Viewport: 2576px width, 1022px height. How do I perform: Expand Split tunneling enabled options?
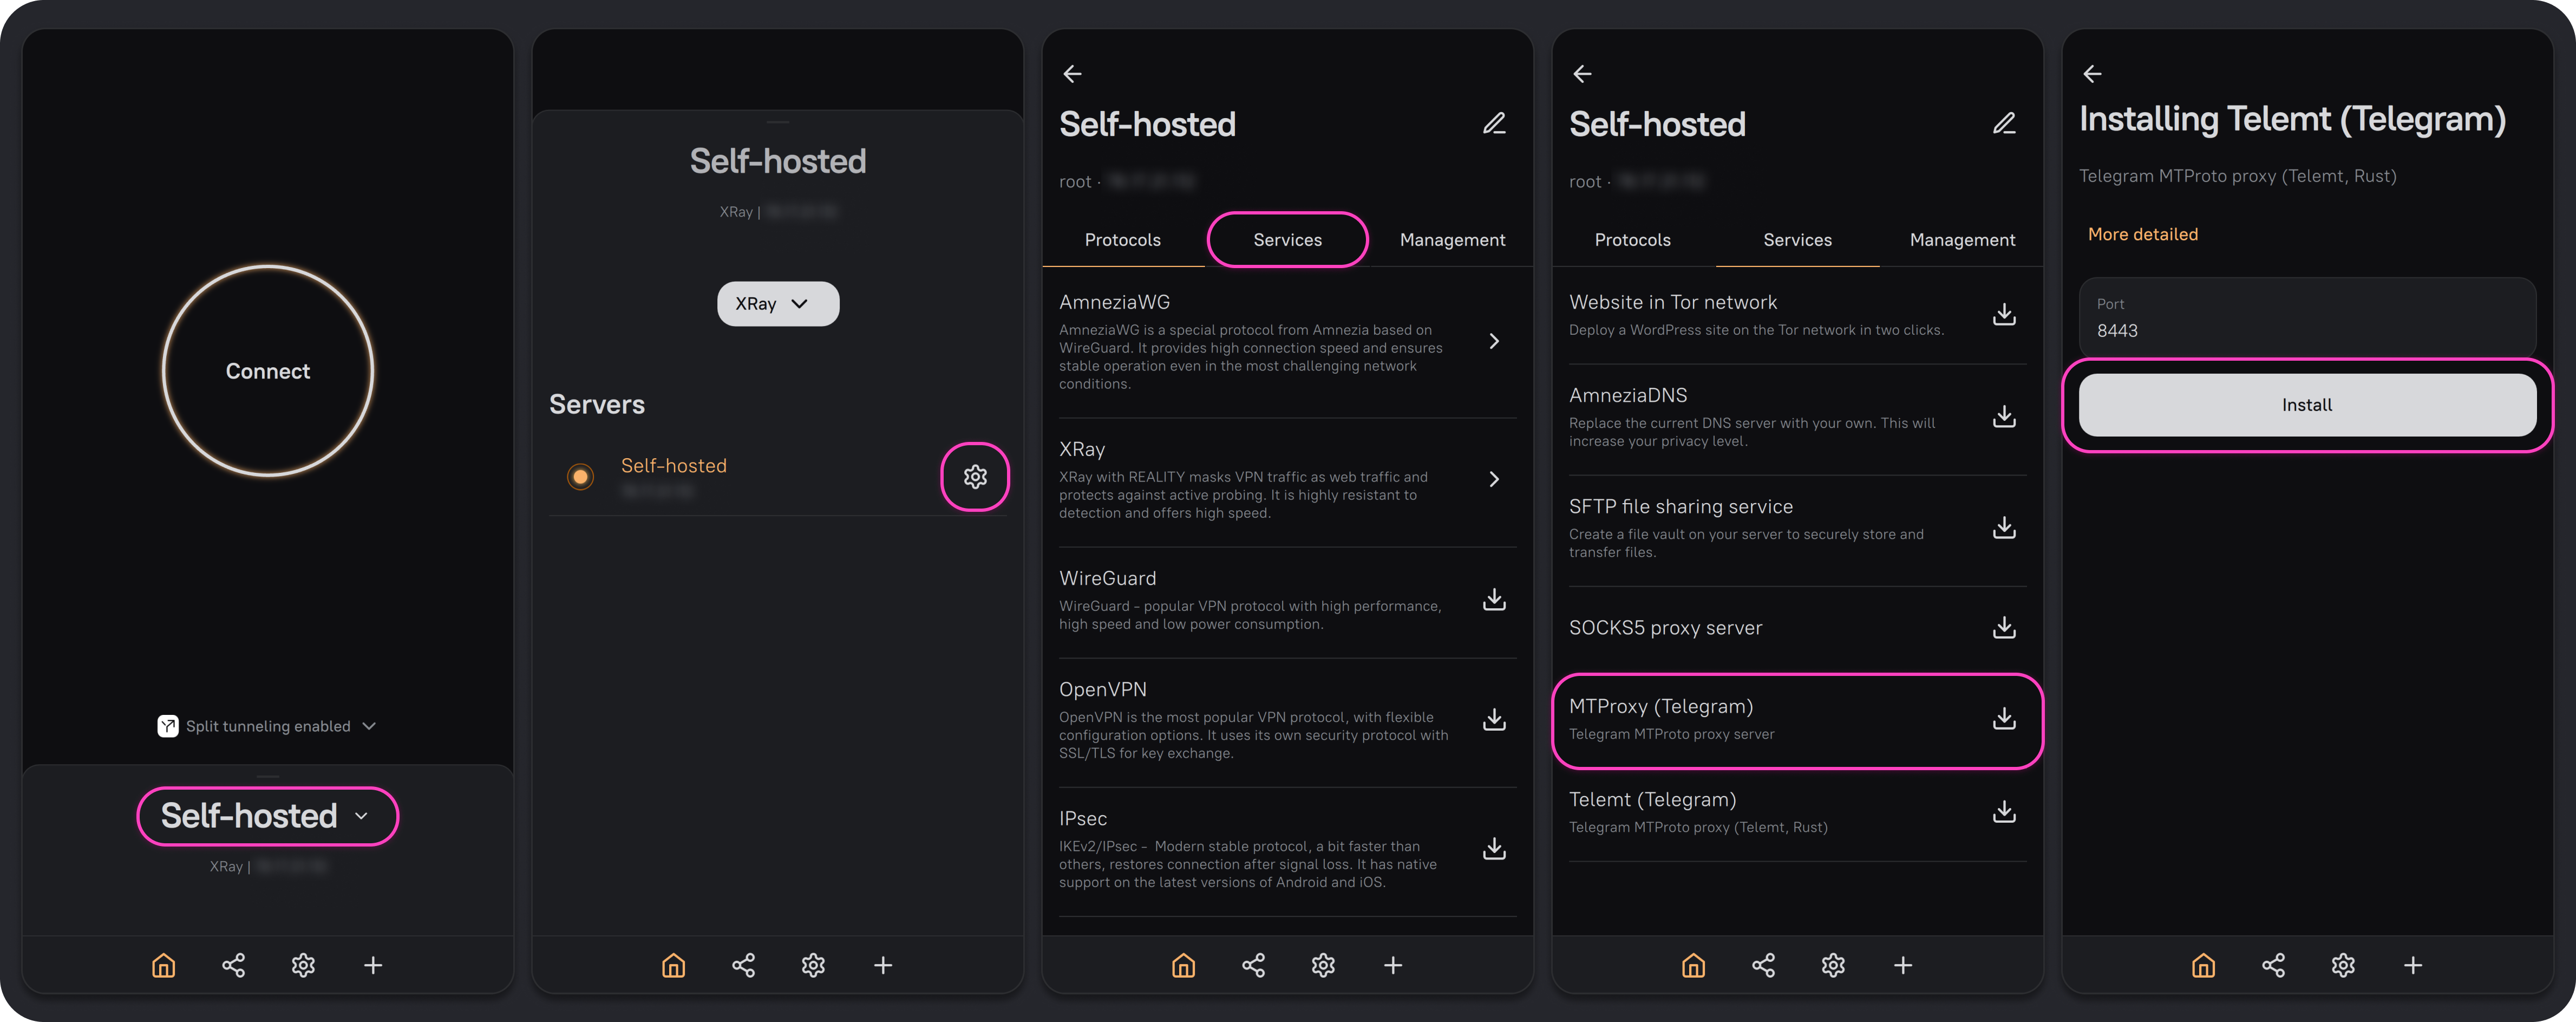pyautogui.click(x=268, y=726)
